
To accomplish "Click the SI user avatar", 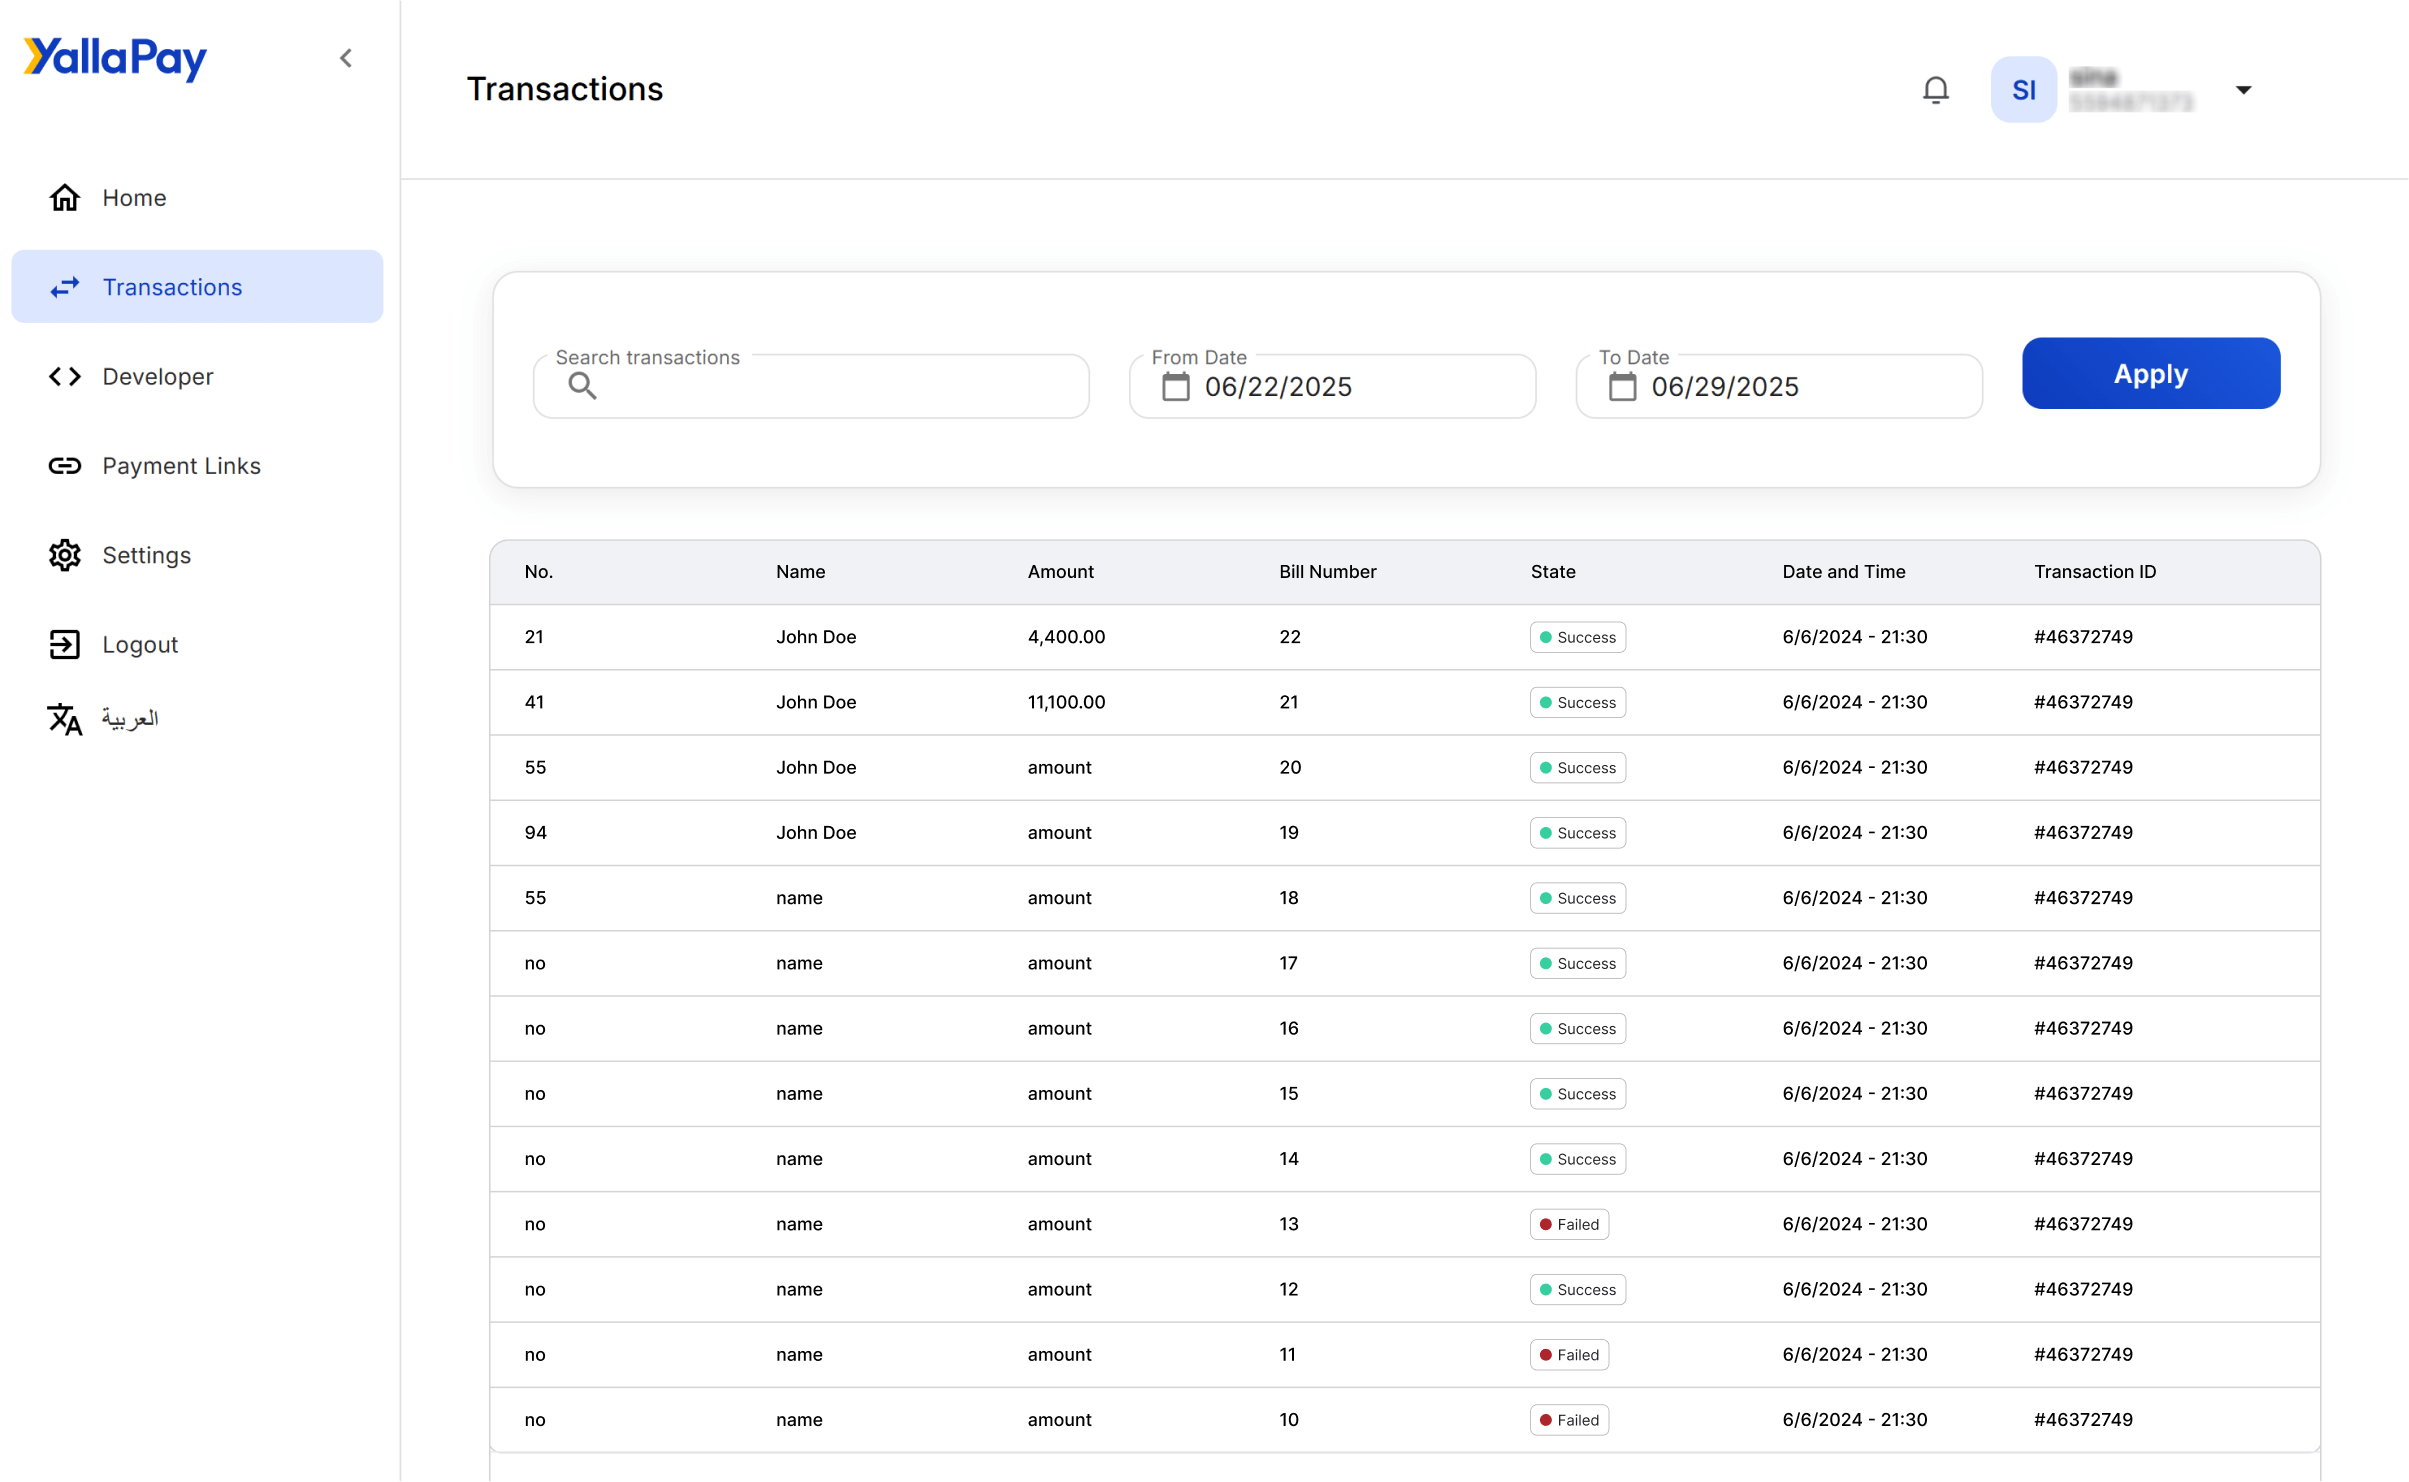I will click(2023, 90).
